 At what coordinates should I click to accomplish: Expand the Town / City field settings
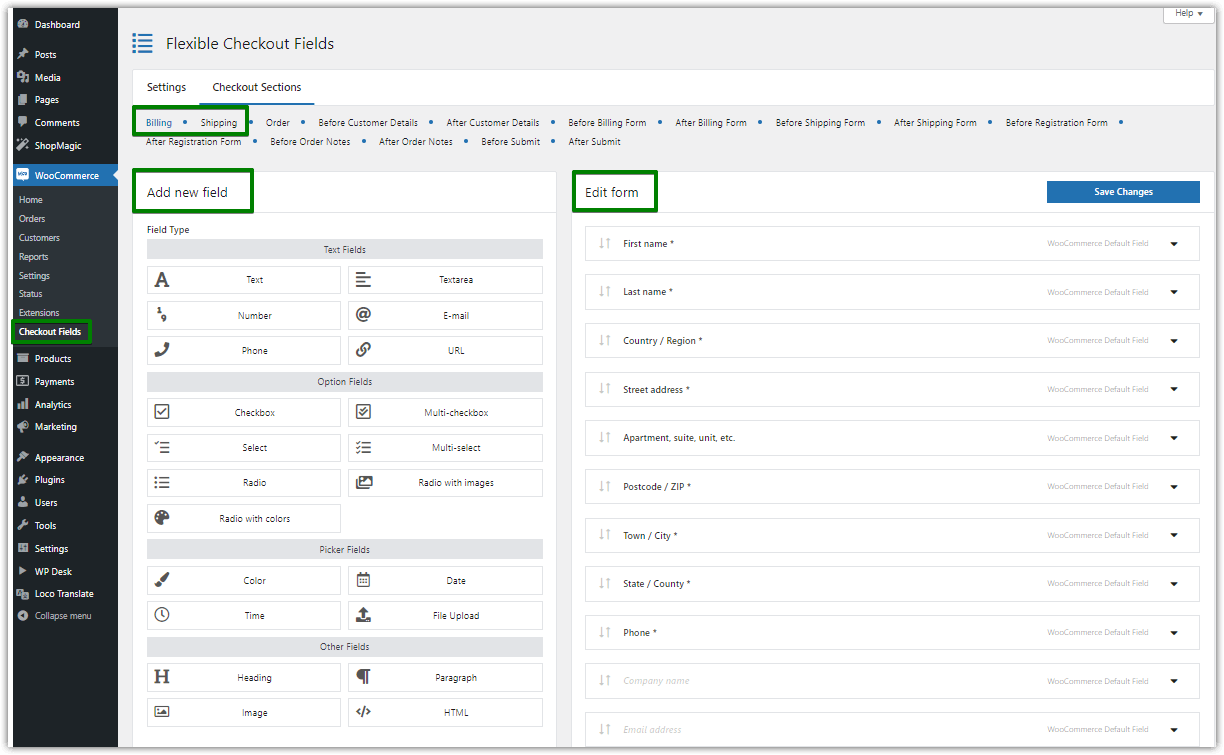(x=1174, y=535)
